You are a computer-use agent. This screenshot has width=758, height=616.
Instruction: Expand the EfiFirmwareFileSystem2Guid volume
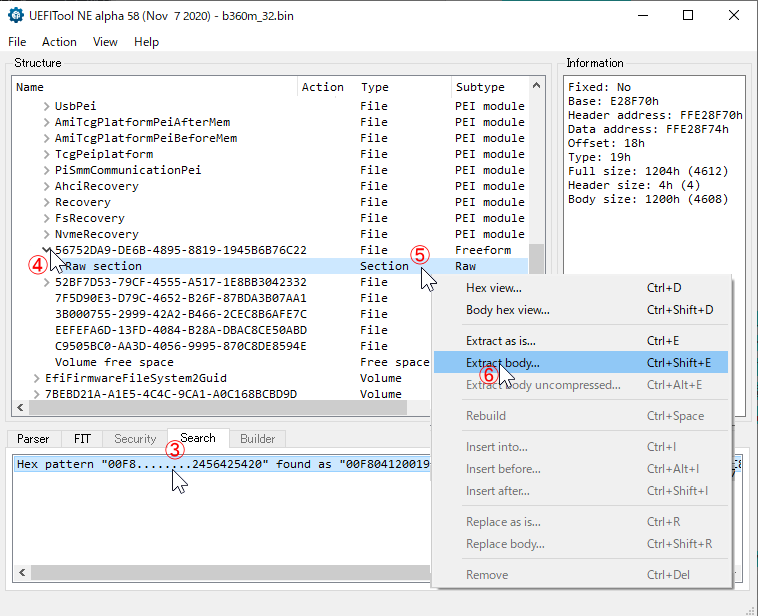tap(36, 378)
